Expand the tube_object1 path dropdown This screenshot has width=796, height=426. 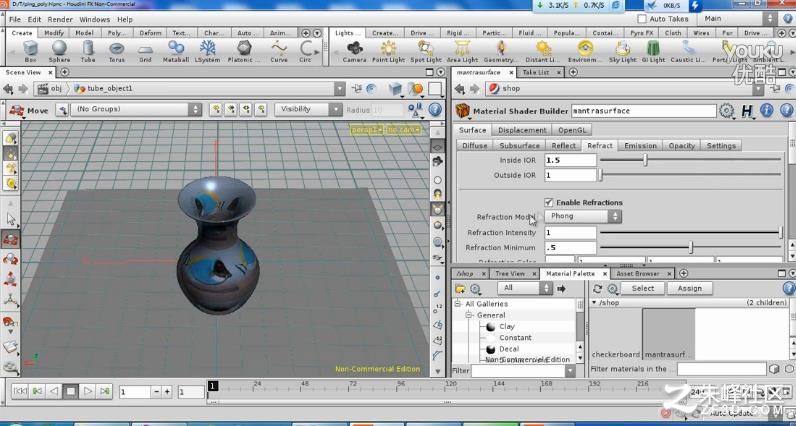click(x=340, y=89)
